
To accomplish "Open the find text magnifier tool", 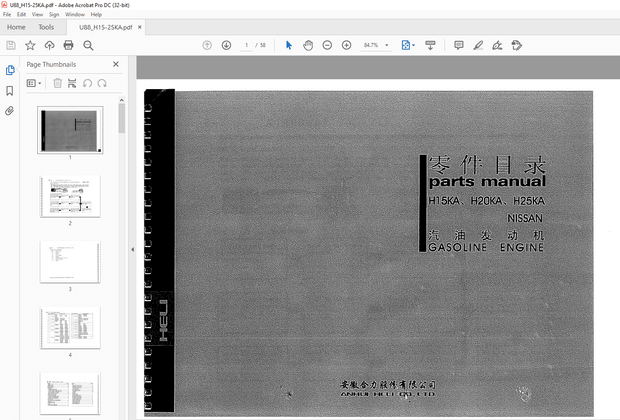I will (x=88, y=45).
